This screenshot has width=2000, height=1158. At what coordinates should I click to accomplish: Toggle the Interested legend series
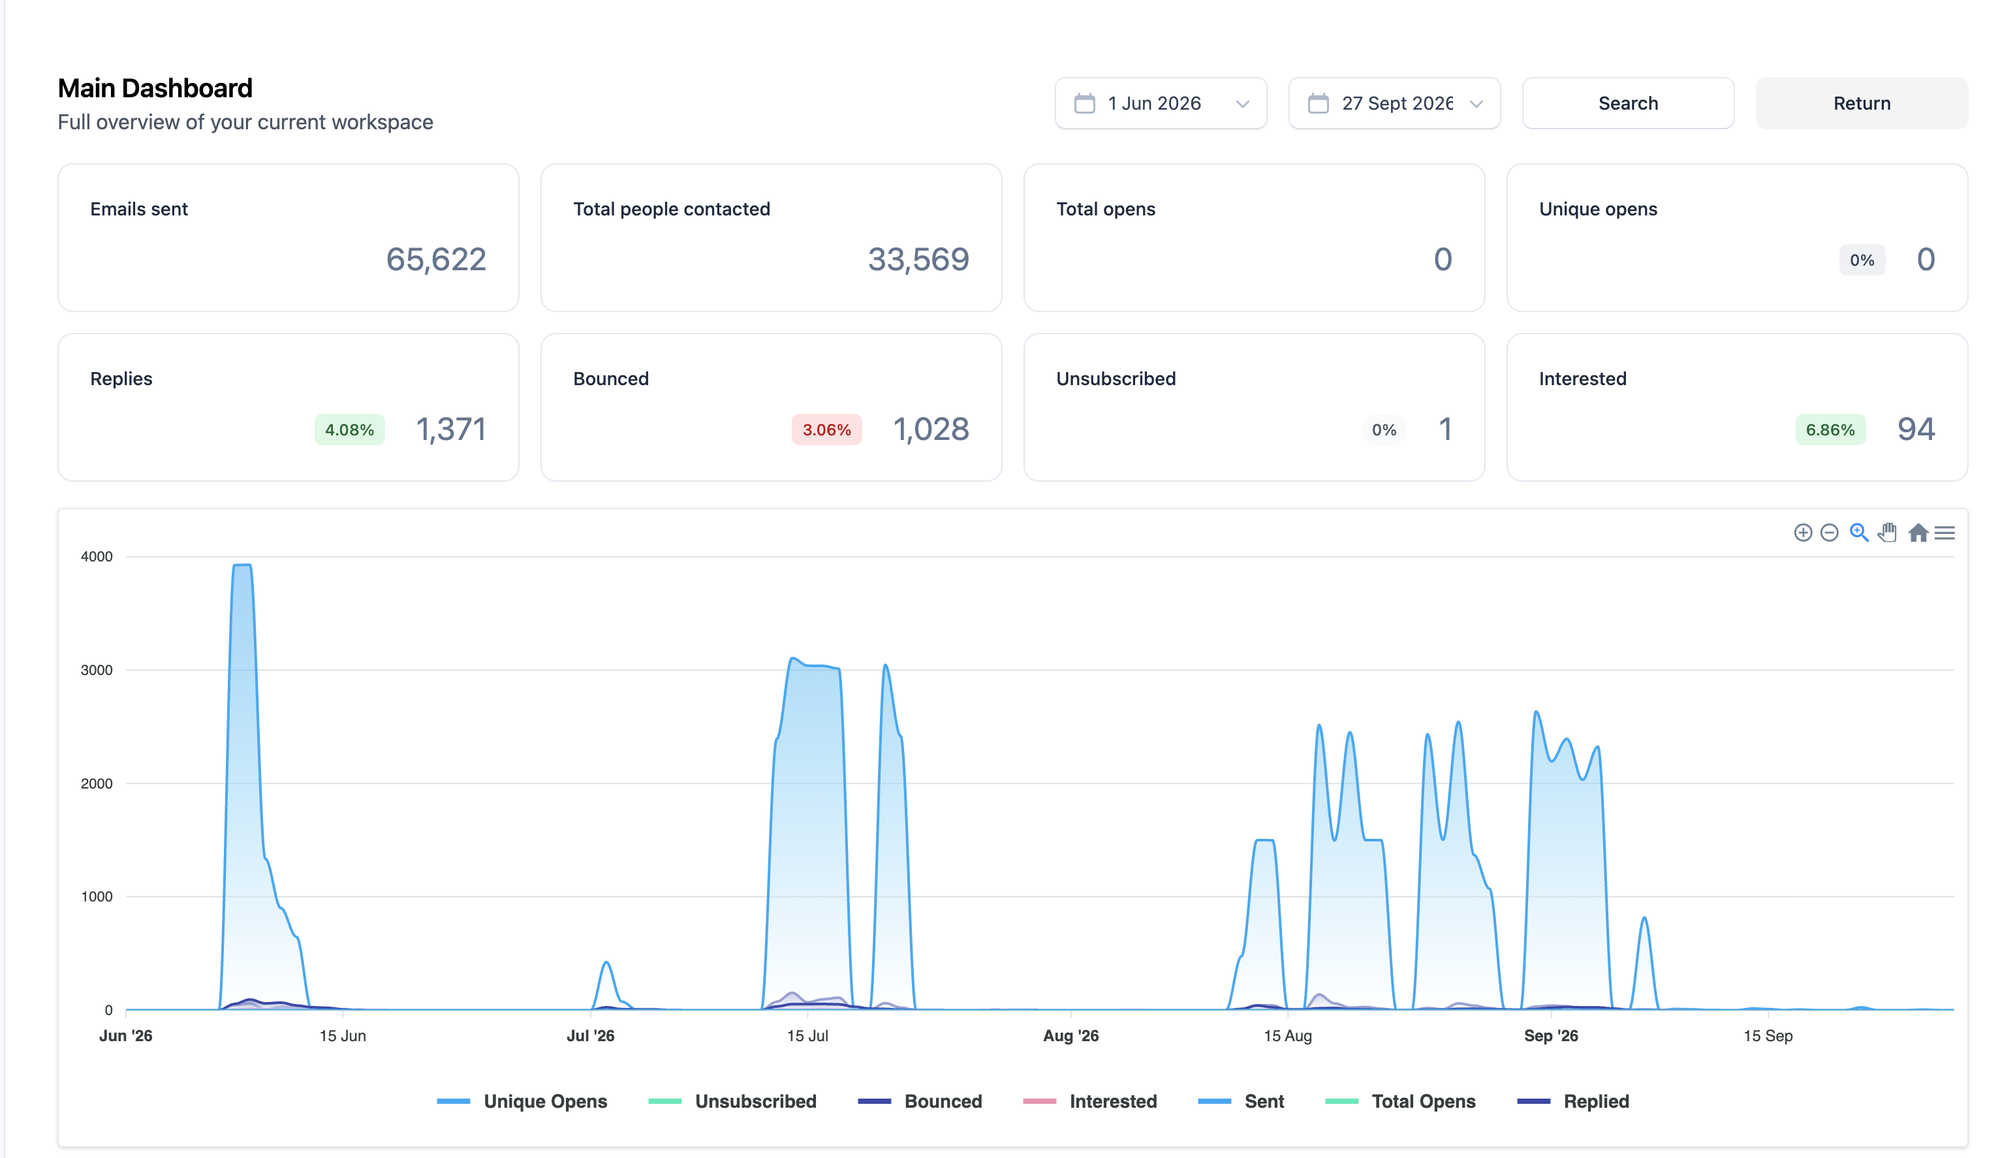[1090, 1101]
